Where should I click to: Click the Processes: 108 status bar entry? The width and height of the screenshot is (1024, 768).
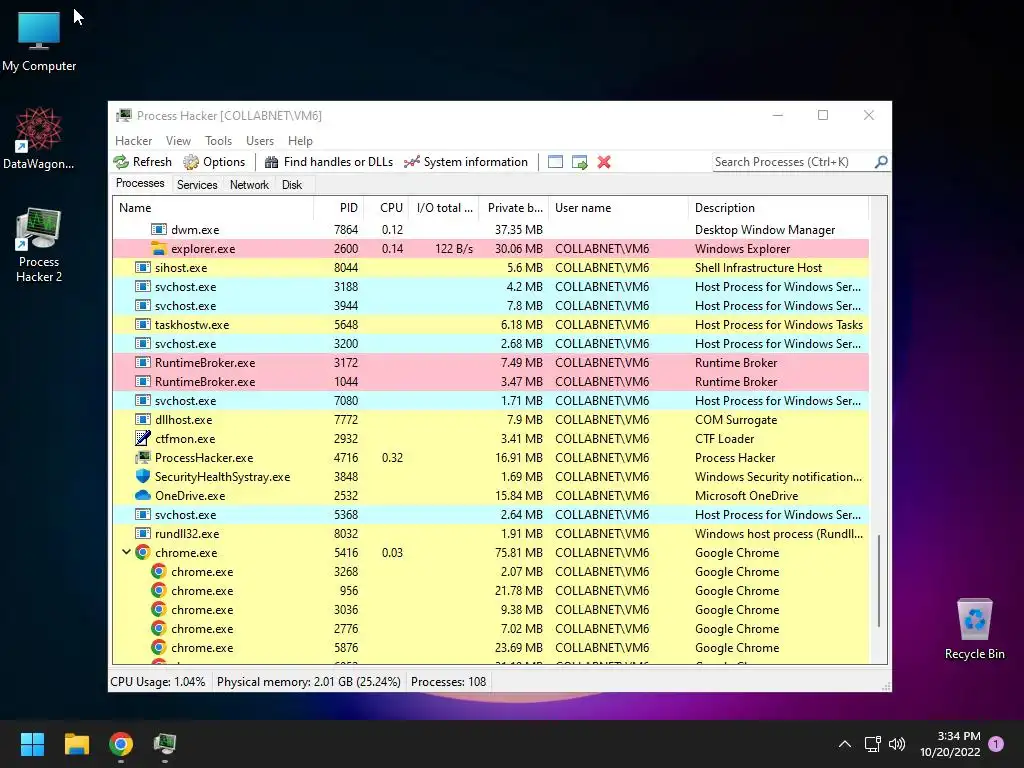(449, 682)
